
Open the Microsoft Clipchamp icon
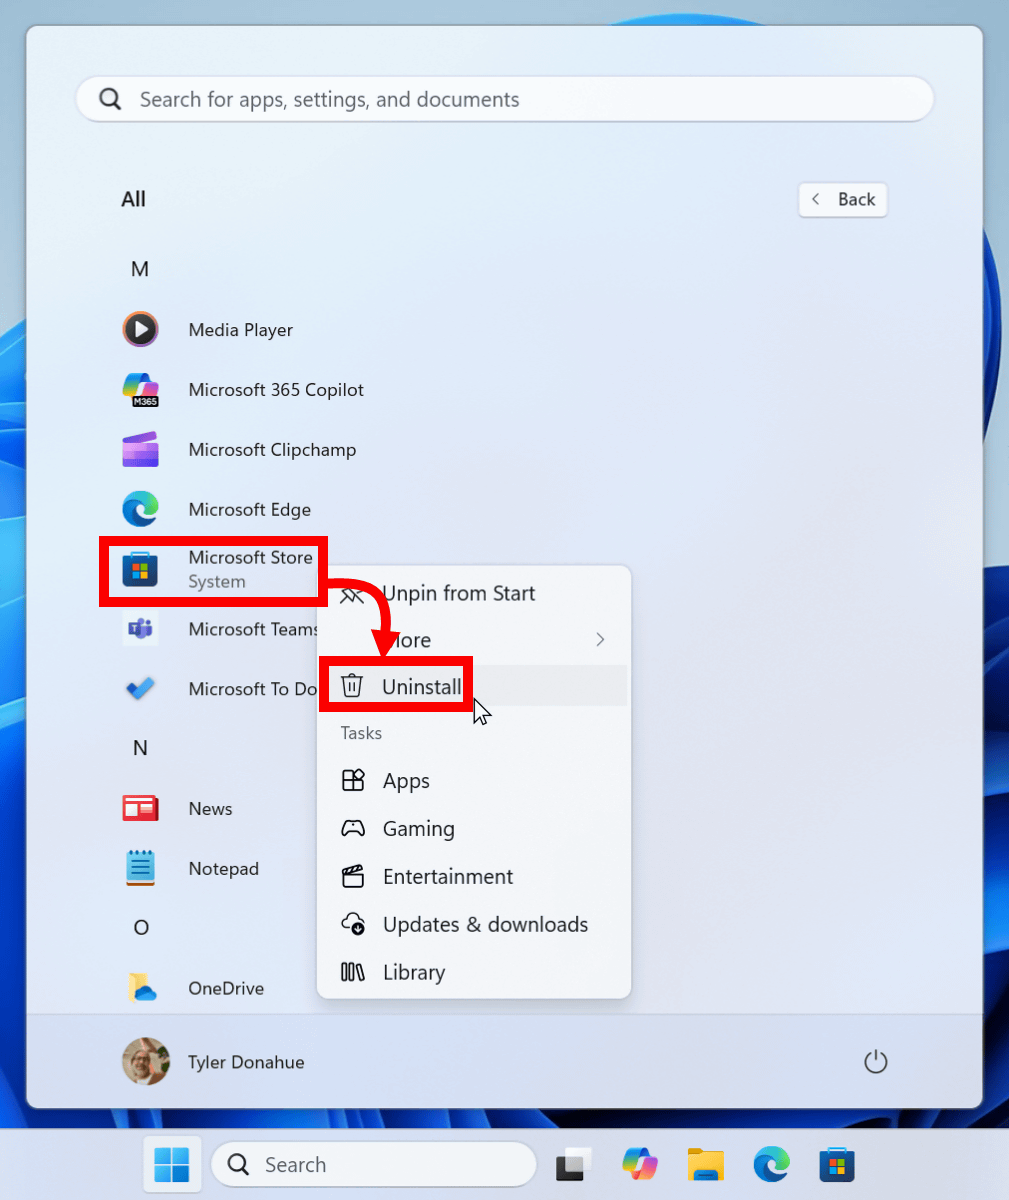click(x=140, y=449)
